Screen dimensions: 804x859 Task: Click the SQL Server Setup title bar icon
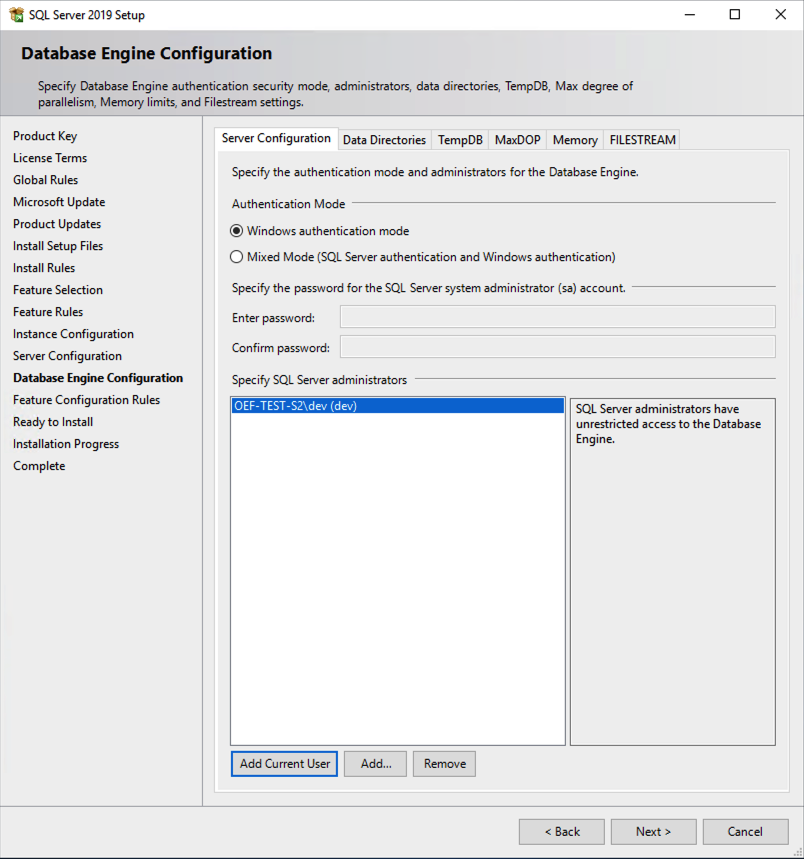(x=16, y=15)
